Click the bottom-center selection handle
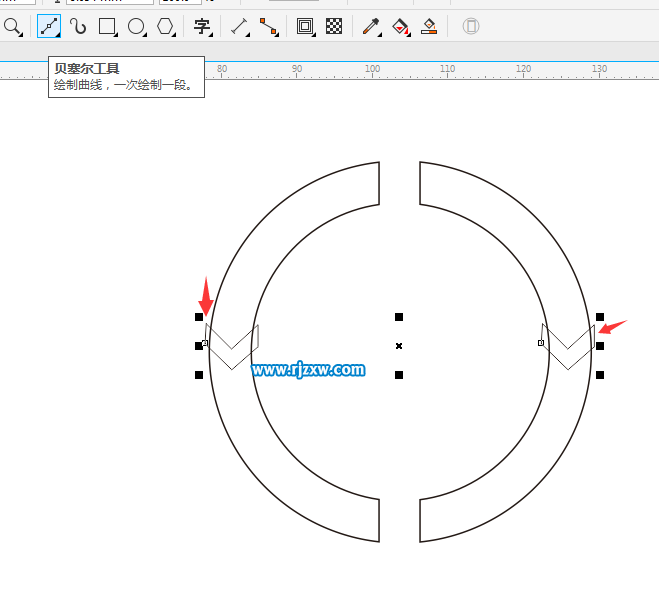The image size is (659, 596). [x=399, y=375]
